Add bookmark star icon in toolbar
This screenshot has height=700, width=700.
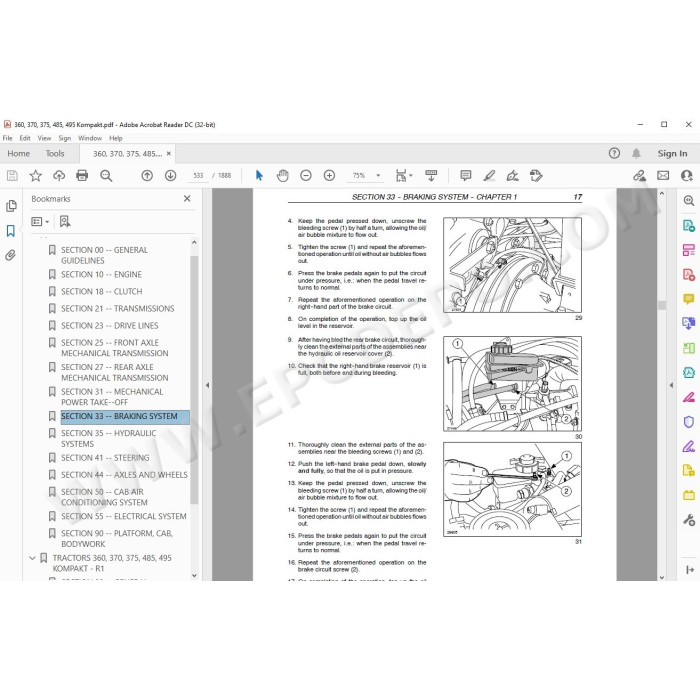click(35, 175)
